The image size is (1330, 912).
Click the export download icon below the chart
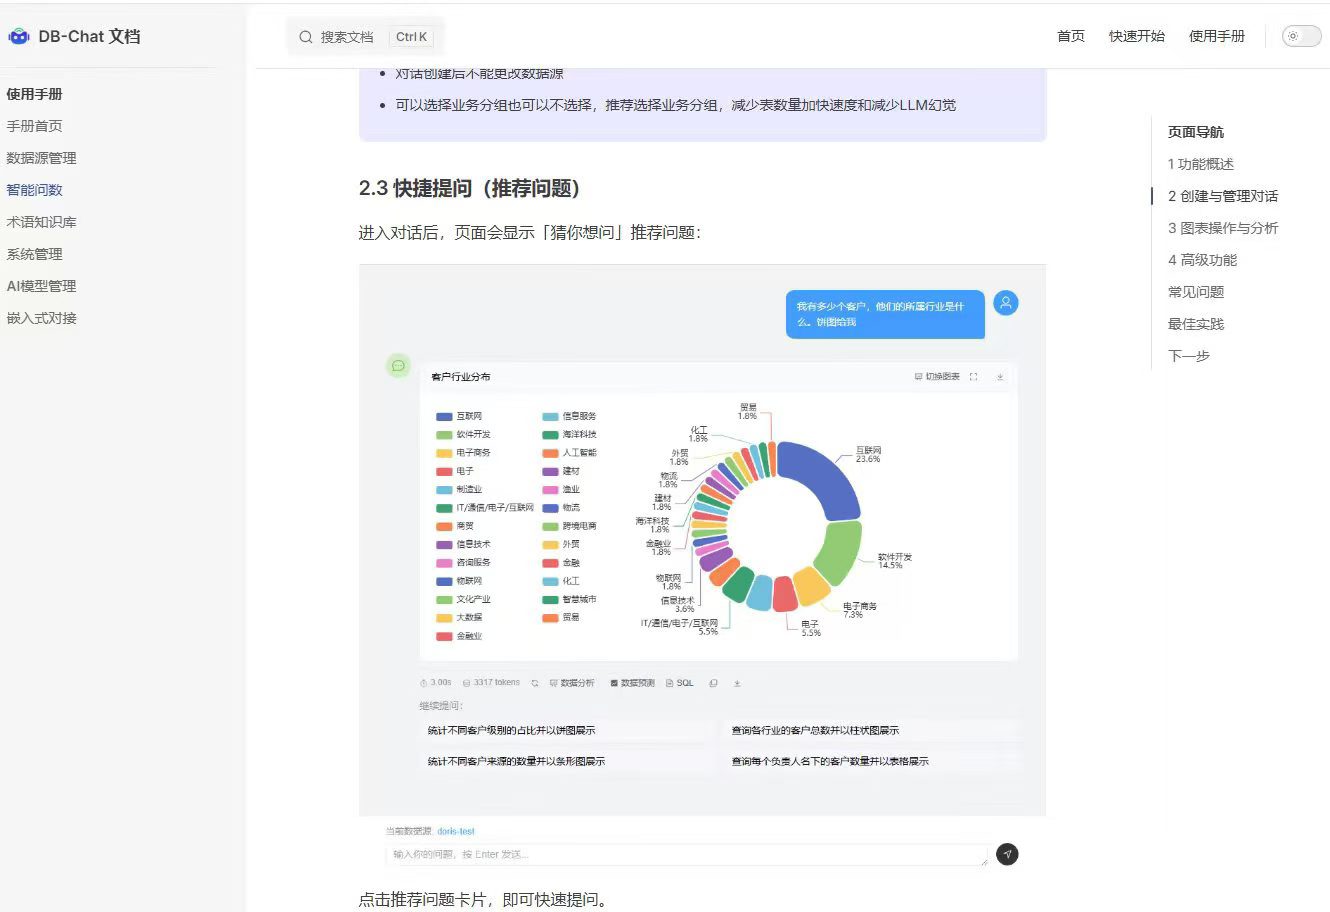[x=737, y=684]
